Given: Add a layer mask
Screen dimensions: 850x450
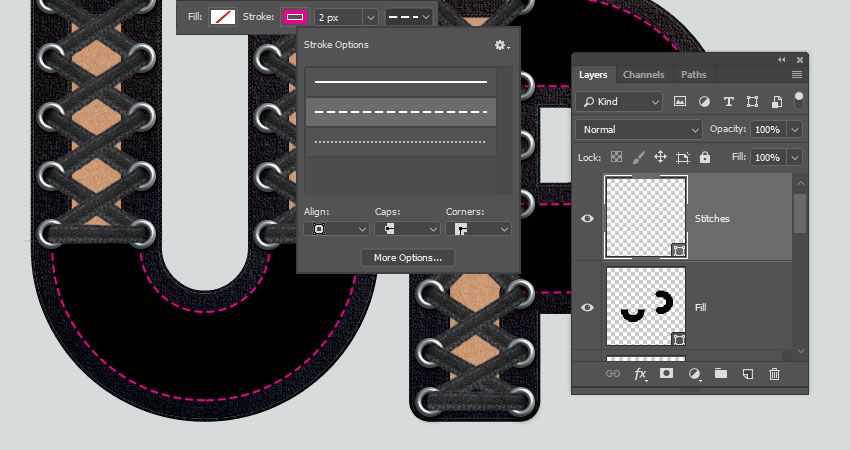Looking at the screenshot, I should [x=666, y=374].
